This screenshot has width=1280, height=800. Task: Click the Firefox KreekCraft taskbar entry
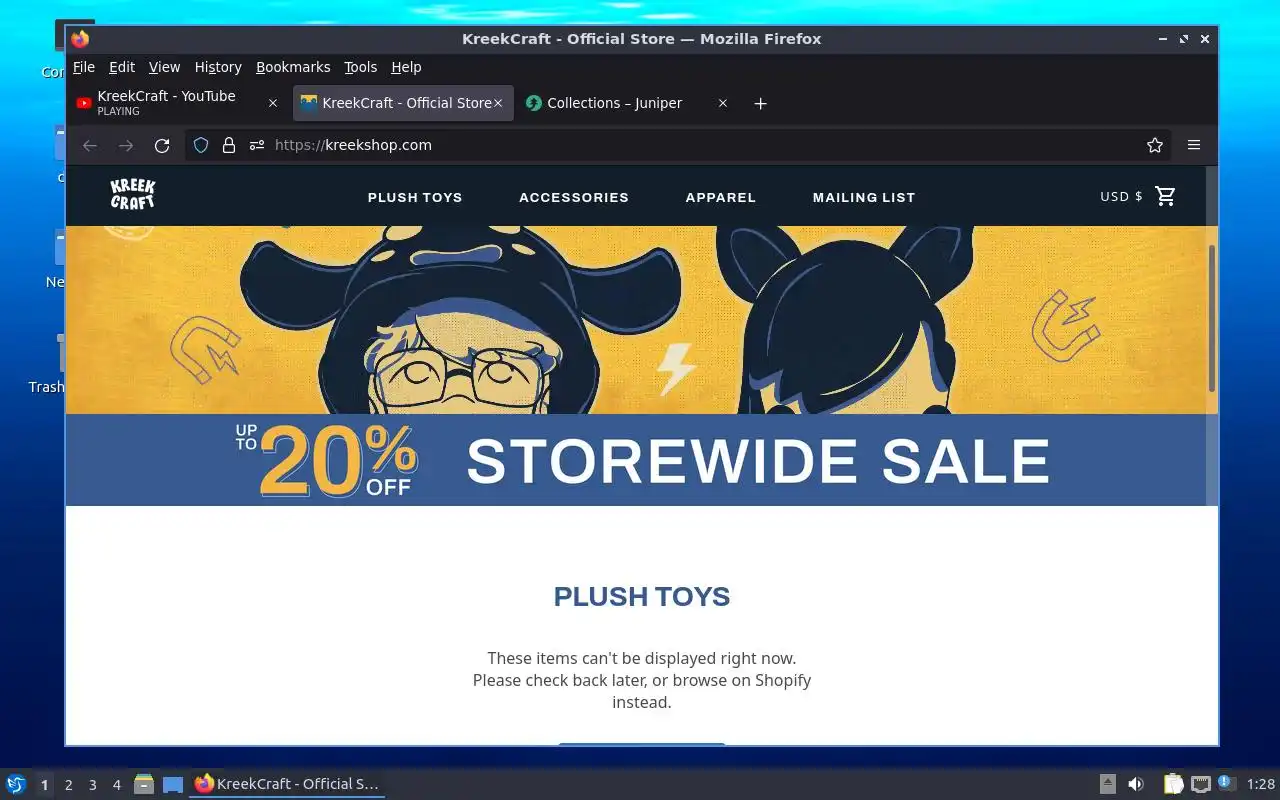[287, 784]
